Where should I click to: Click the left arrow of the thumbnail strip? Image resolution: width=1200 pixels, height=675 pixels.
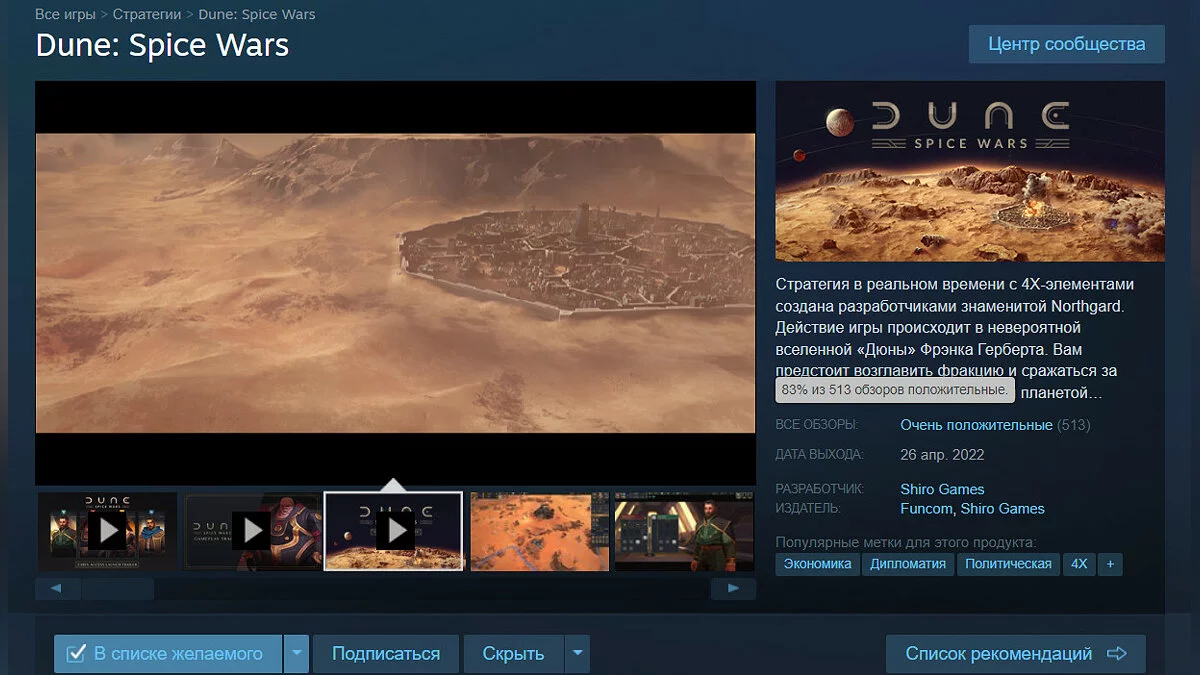click(x=57, y=588)
